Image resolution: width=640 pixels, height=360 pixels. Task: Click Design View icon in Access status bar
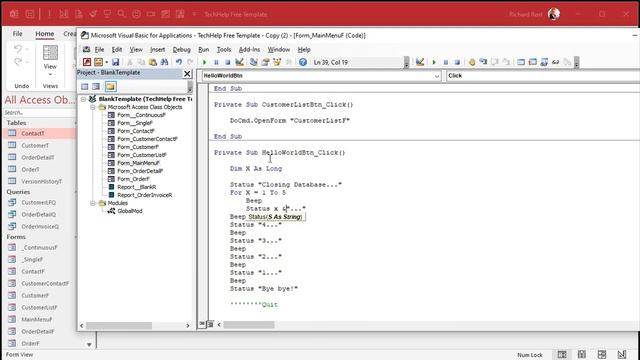(622, 354)
